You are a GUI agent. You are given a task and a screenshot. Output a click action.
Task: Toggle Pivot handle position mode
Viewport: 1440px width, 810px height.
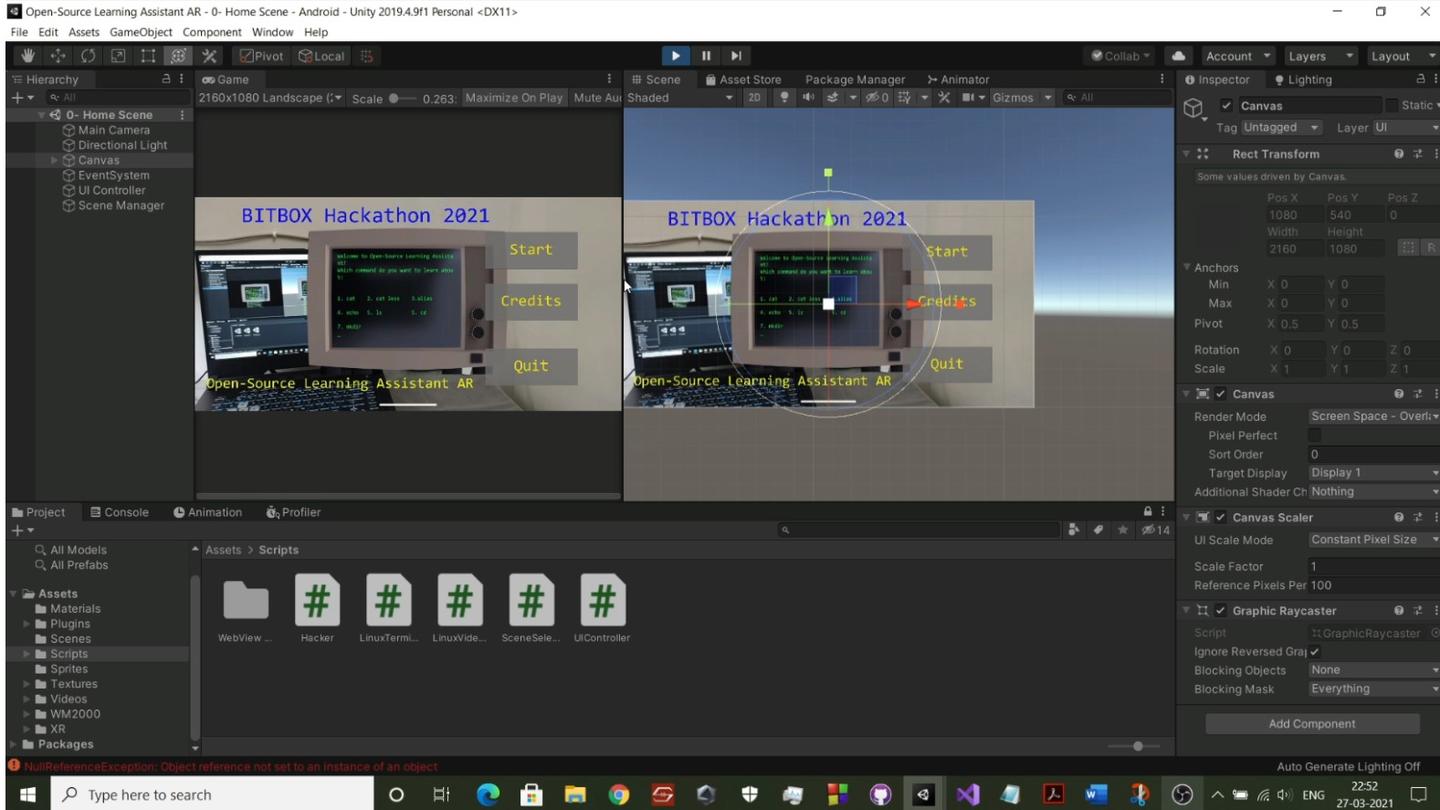262,56
